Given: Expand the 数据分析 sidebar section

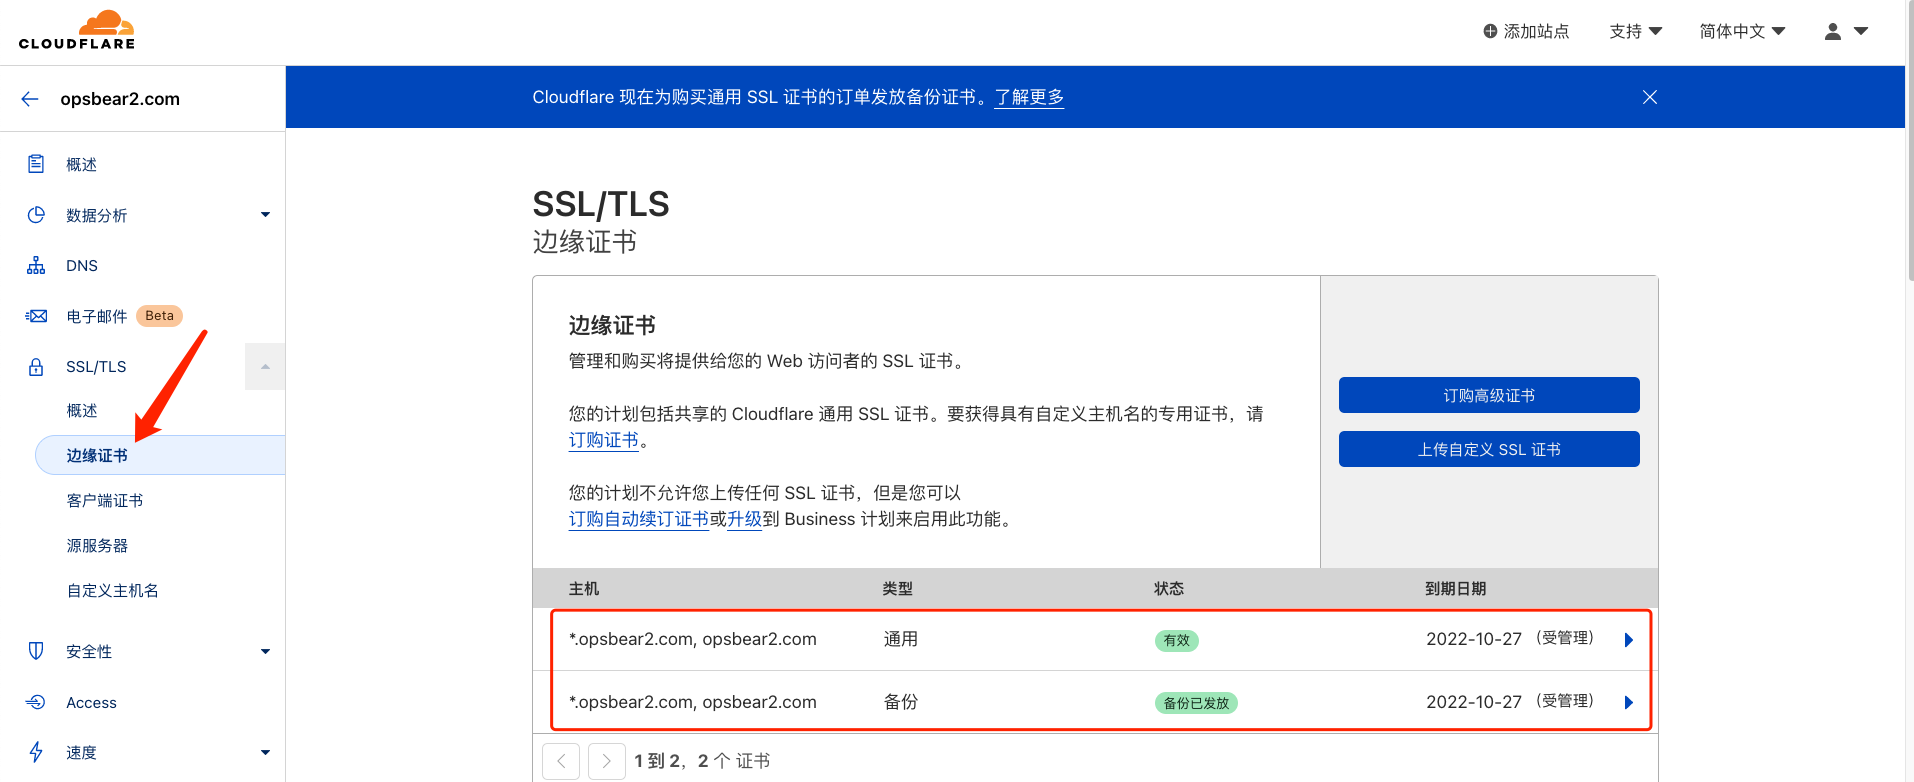Looking at the screenshot, I should tap(265, 215).
